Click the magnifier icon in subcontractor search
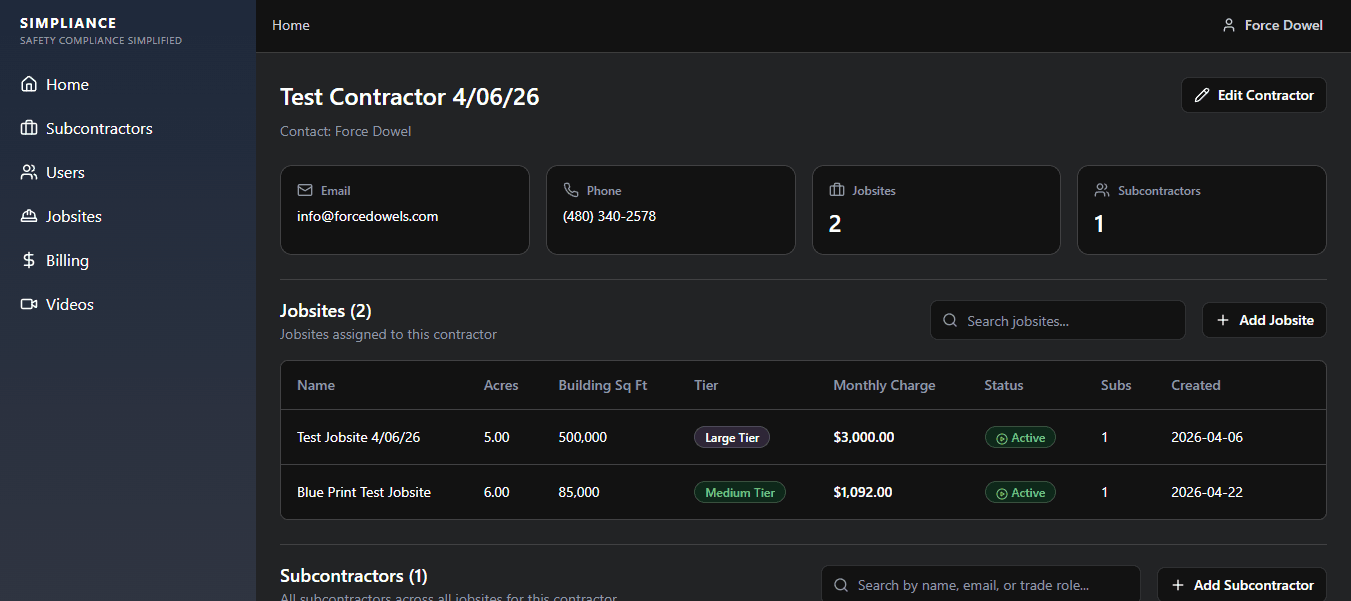 pyautogui.click(x=841, y=585)
